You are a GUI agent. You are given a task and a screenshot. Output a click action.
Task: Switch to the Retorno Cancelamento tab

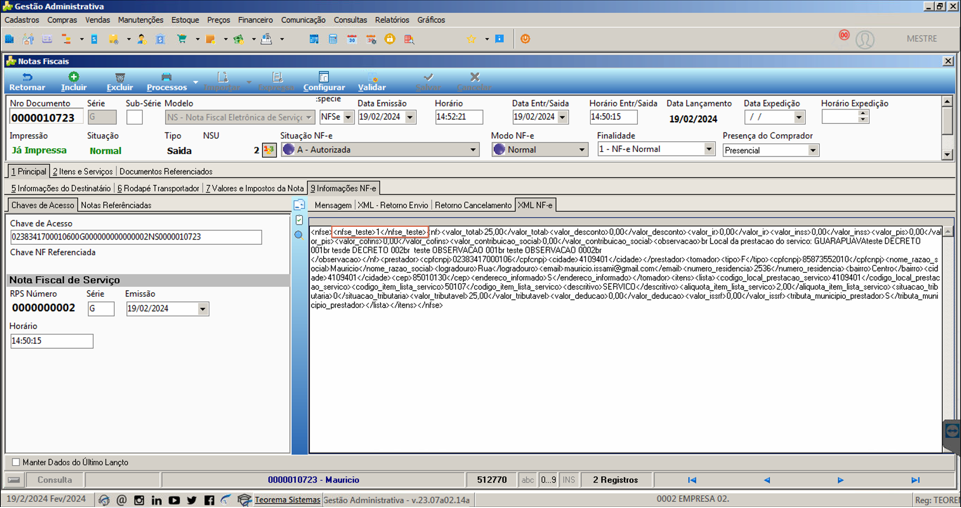[473, 205]
